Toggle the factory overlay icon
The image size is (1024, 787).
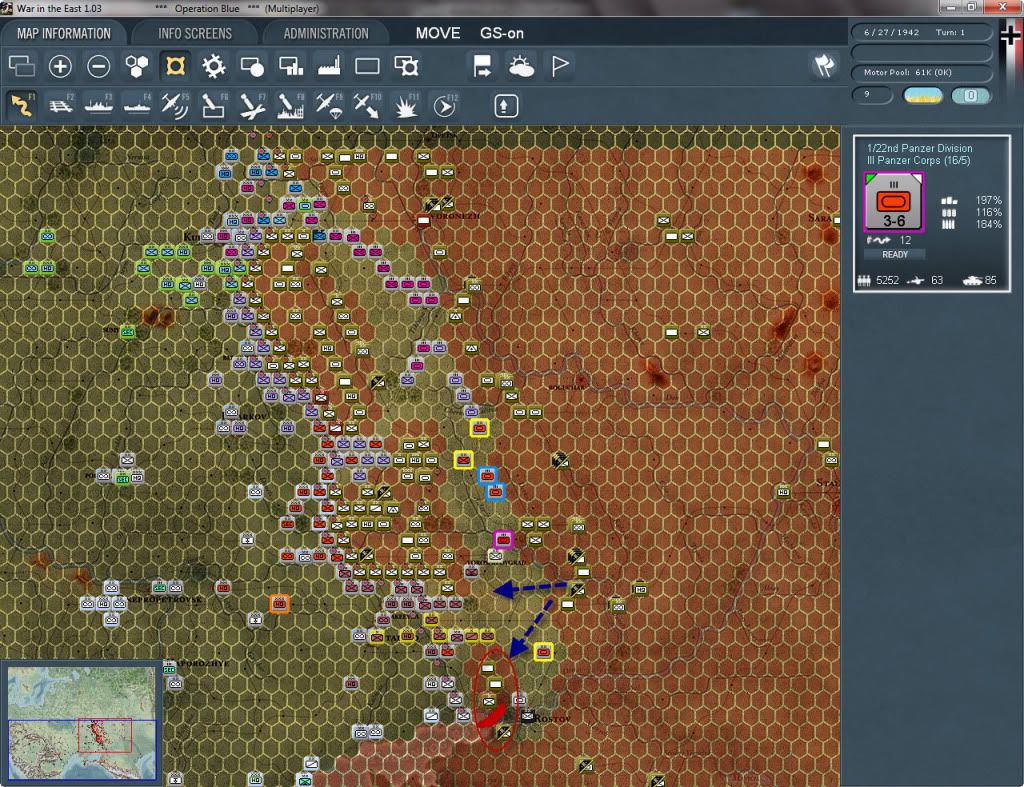click(329, 66)
